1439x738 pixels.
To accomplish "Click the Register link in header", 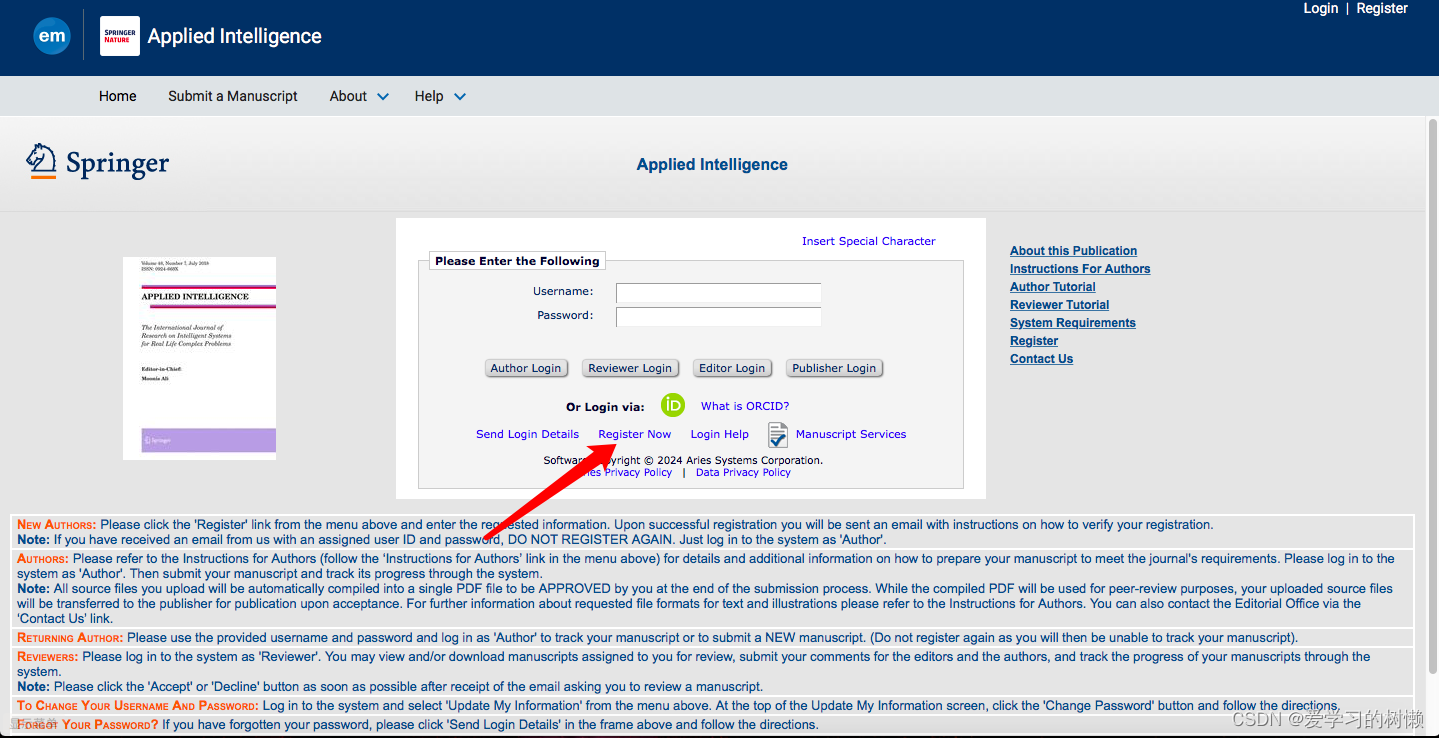I will tap(1382, 8).
